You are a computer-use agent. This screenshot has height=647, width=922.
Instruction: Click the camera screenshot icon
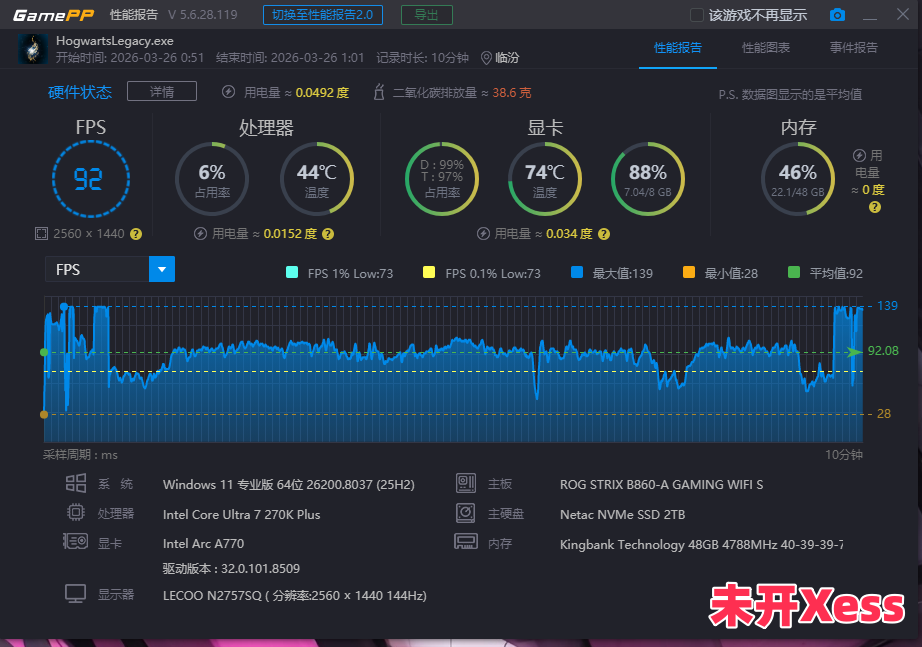(x=837, y=15)
